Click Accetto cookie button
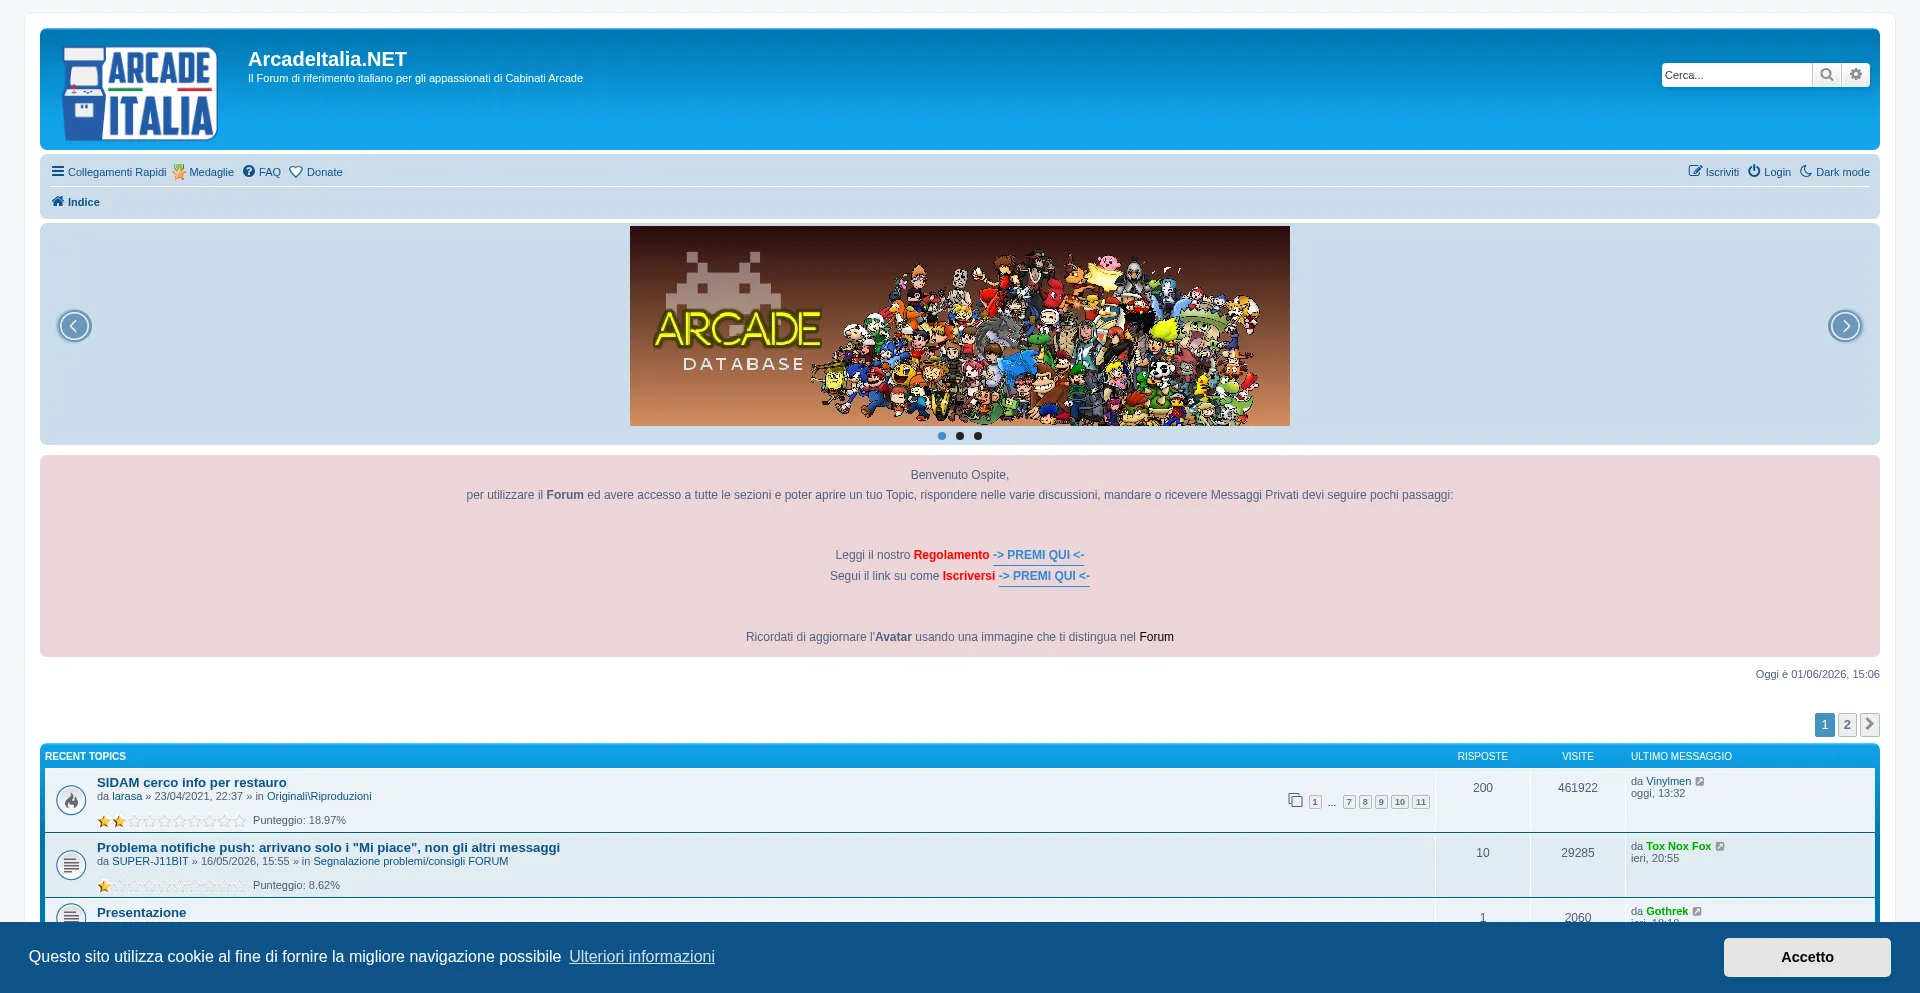Image resolution: width=1920 pixels, height=993 pixels. 1807,957
